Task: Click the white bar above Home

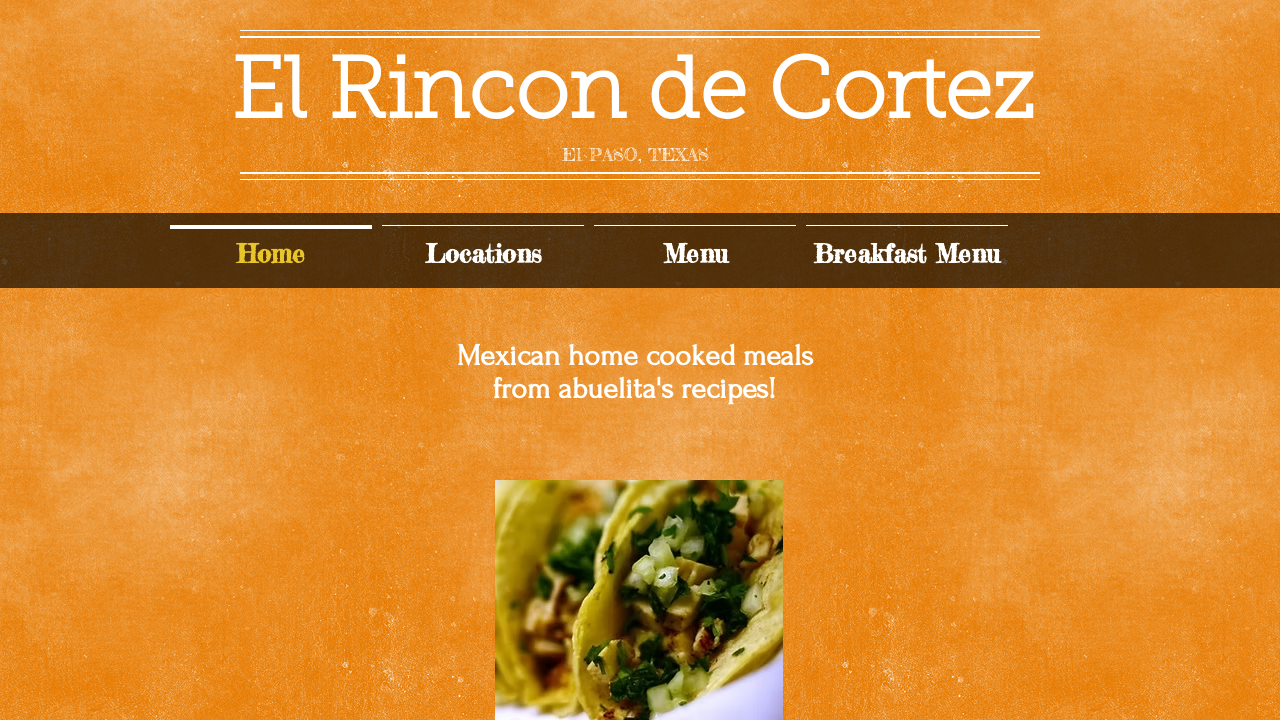Action: tap(271, 227)
